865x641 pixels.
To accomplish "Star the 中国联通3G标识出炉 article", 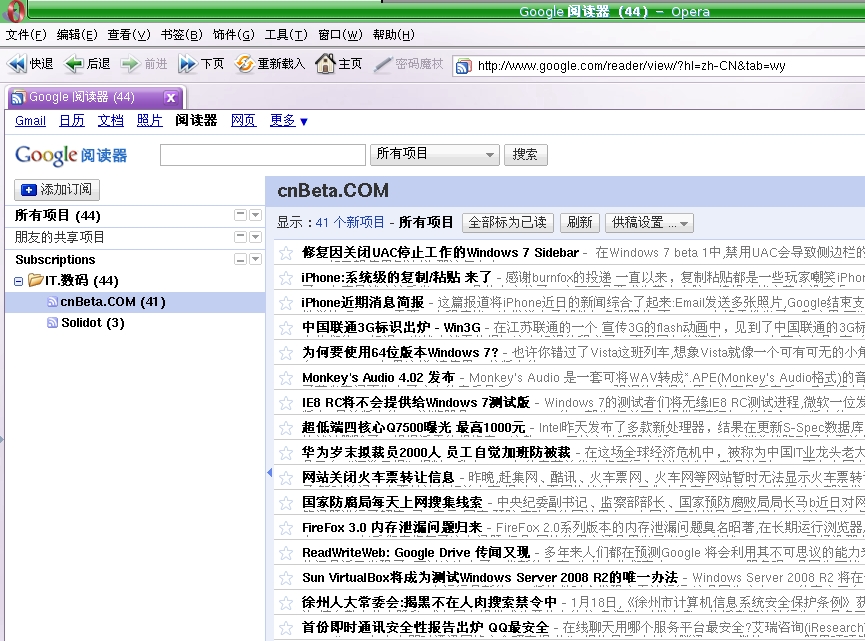I will (286, 328).
